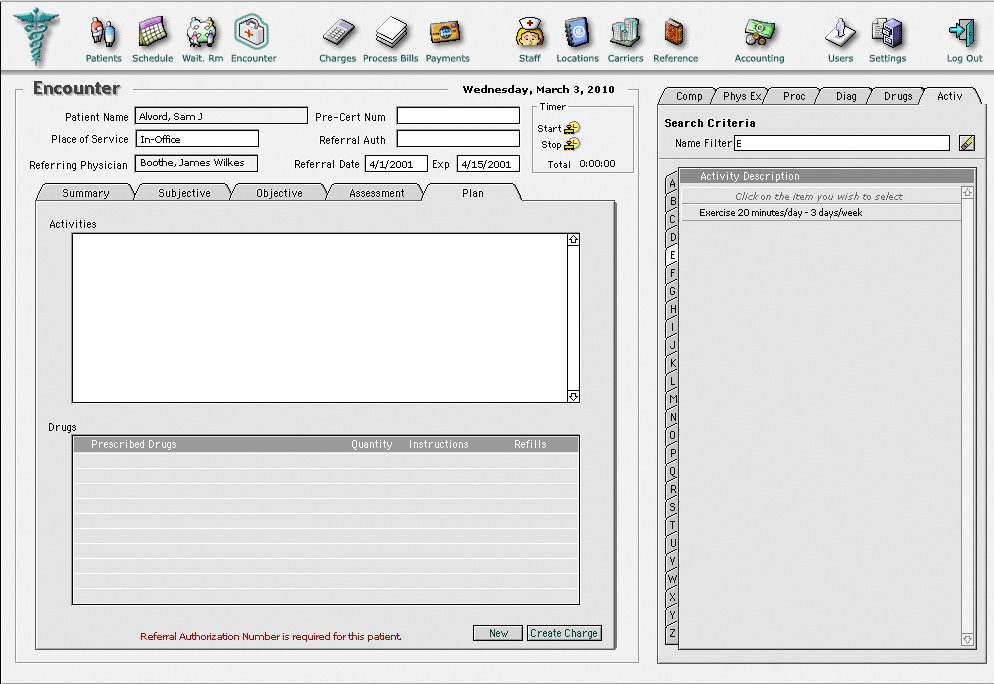Click the activity list scroll up arrow
Viewport: 994px width, 684px height.
tap(967, 192)
